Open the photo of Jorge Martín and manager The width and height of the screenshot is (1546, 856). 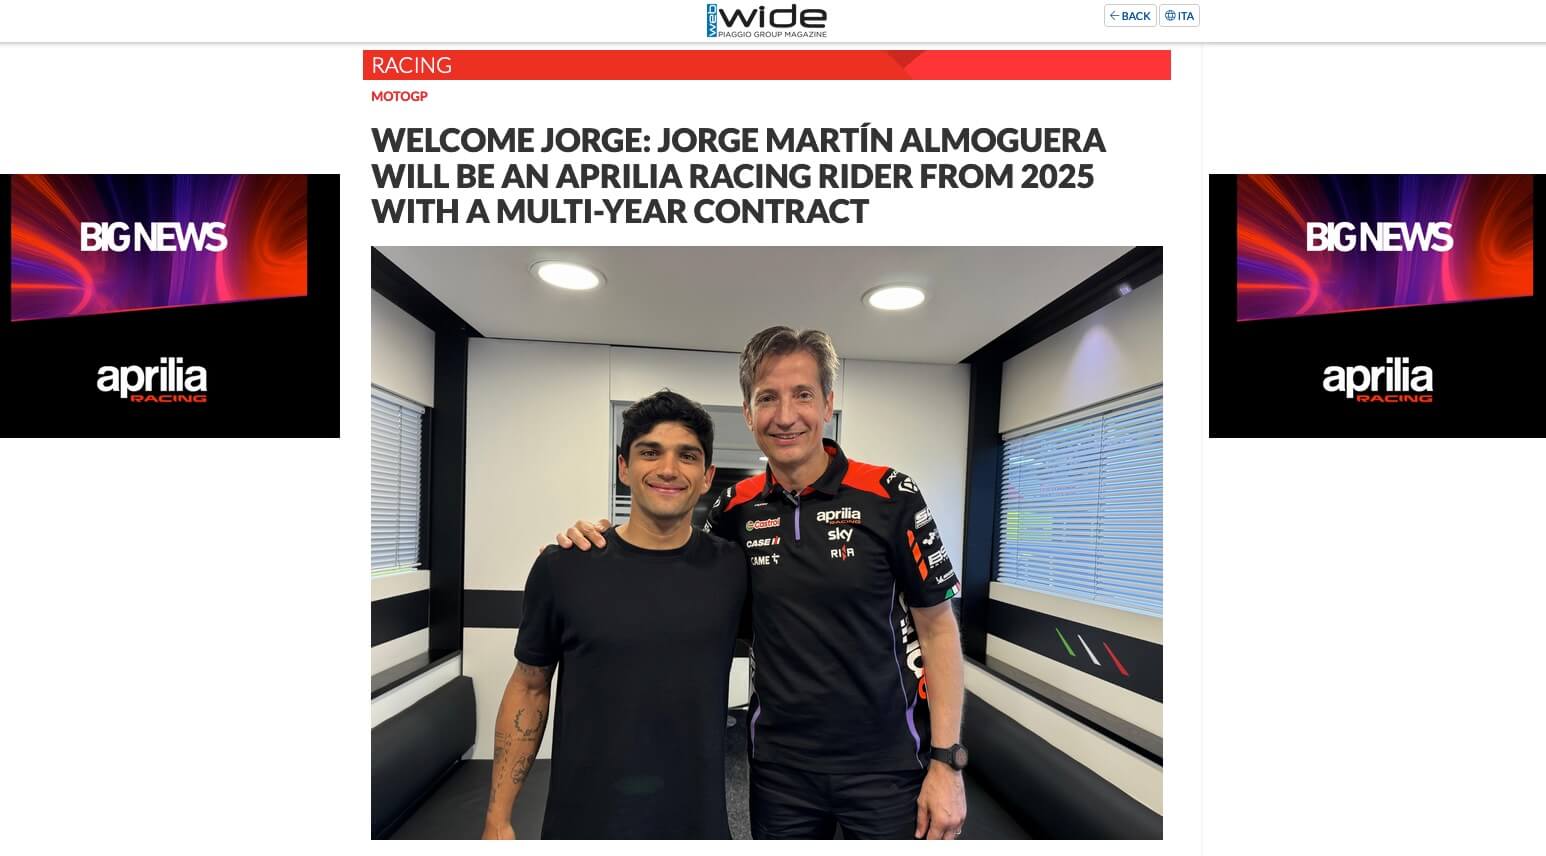click(766, 543)
